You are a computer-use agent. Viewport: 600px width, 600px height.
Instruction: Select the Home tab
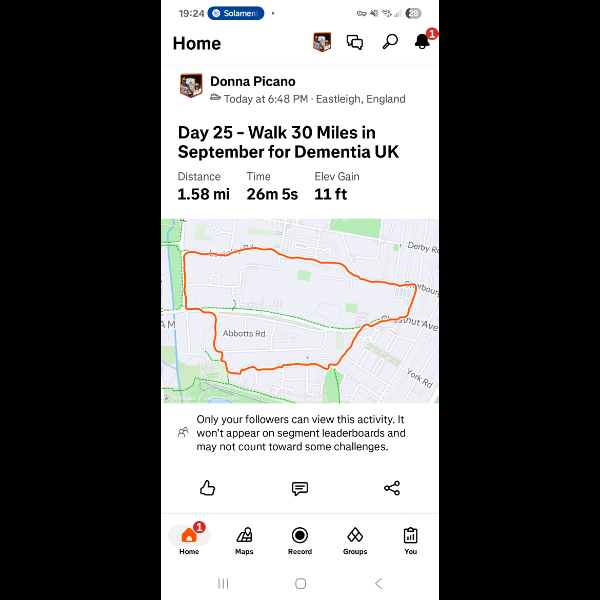(x=189, y=540)
